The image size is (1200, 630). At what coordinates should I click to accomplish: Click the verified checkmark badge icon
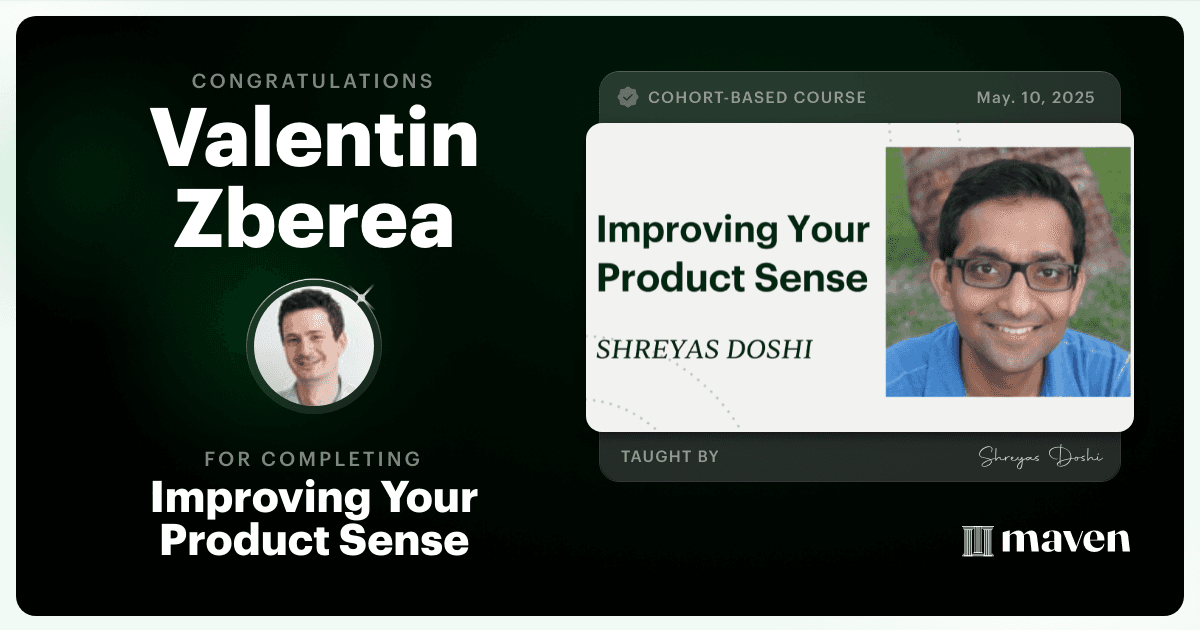pyautogui.click(x=628, y=98)
